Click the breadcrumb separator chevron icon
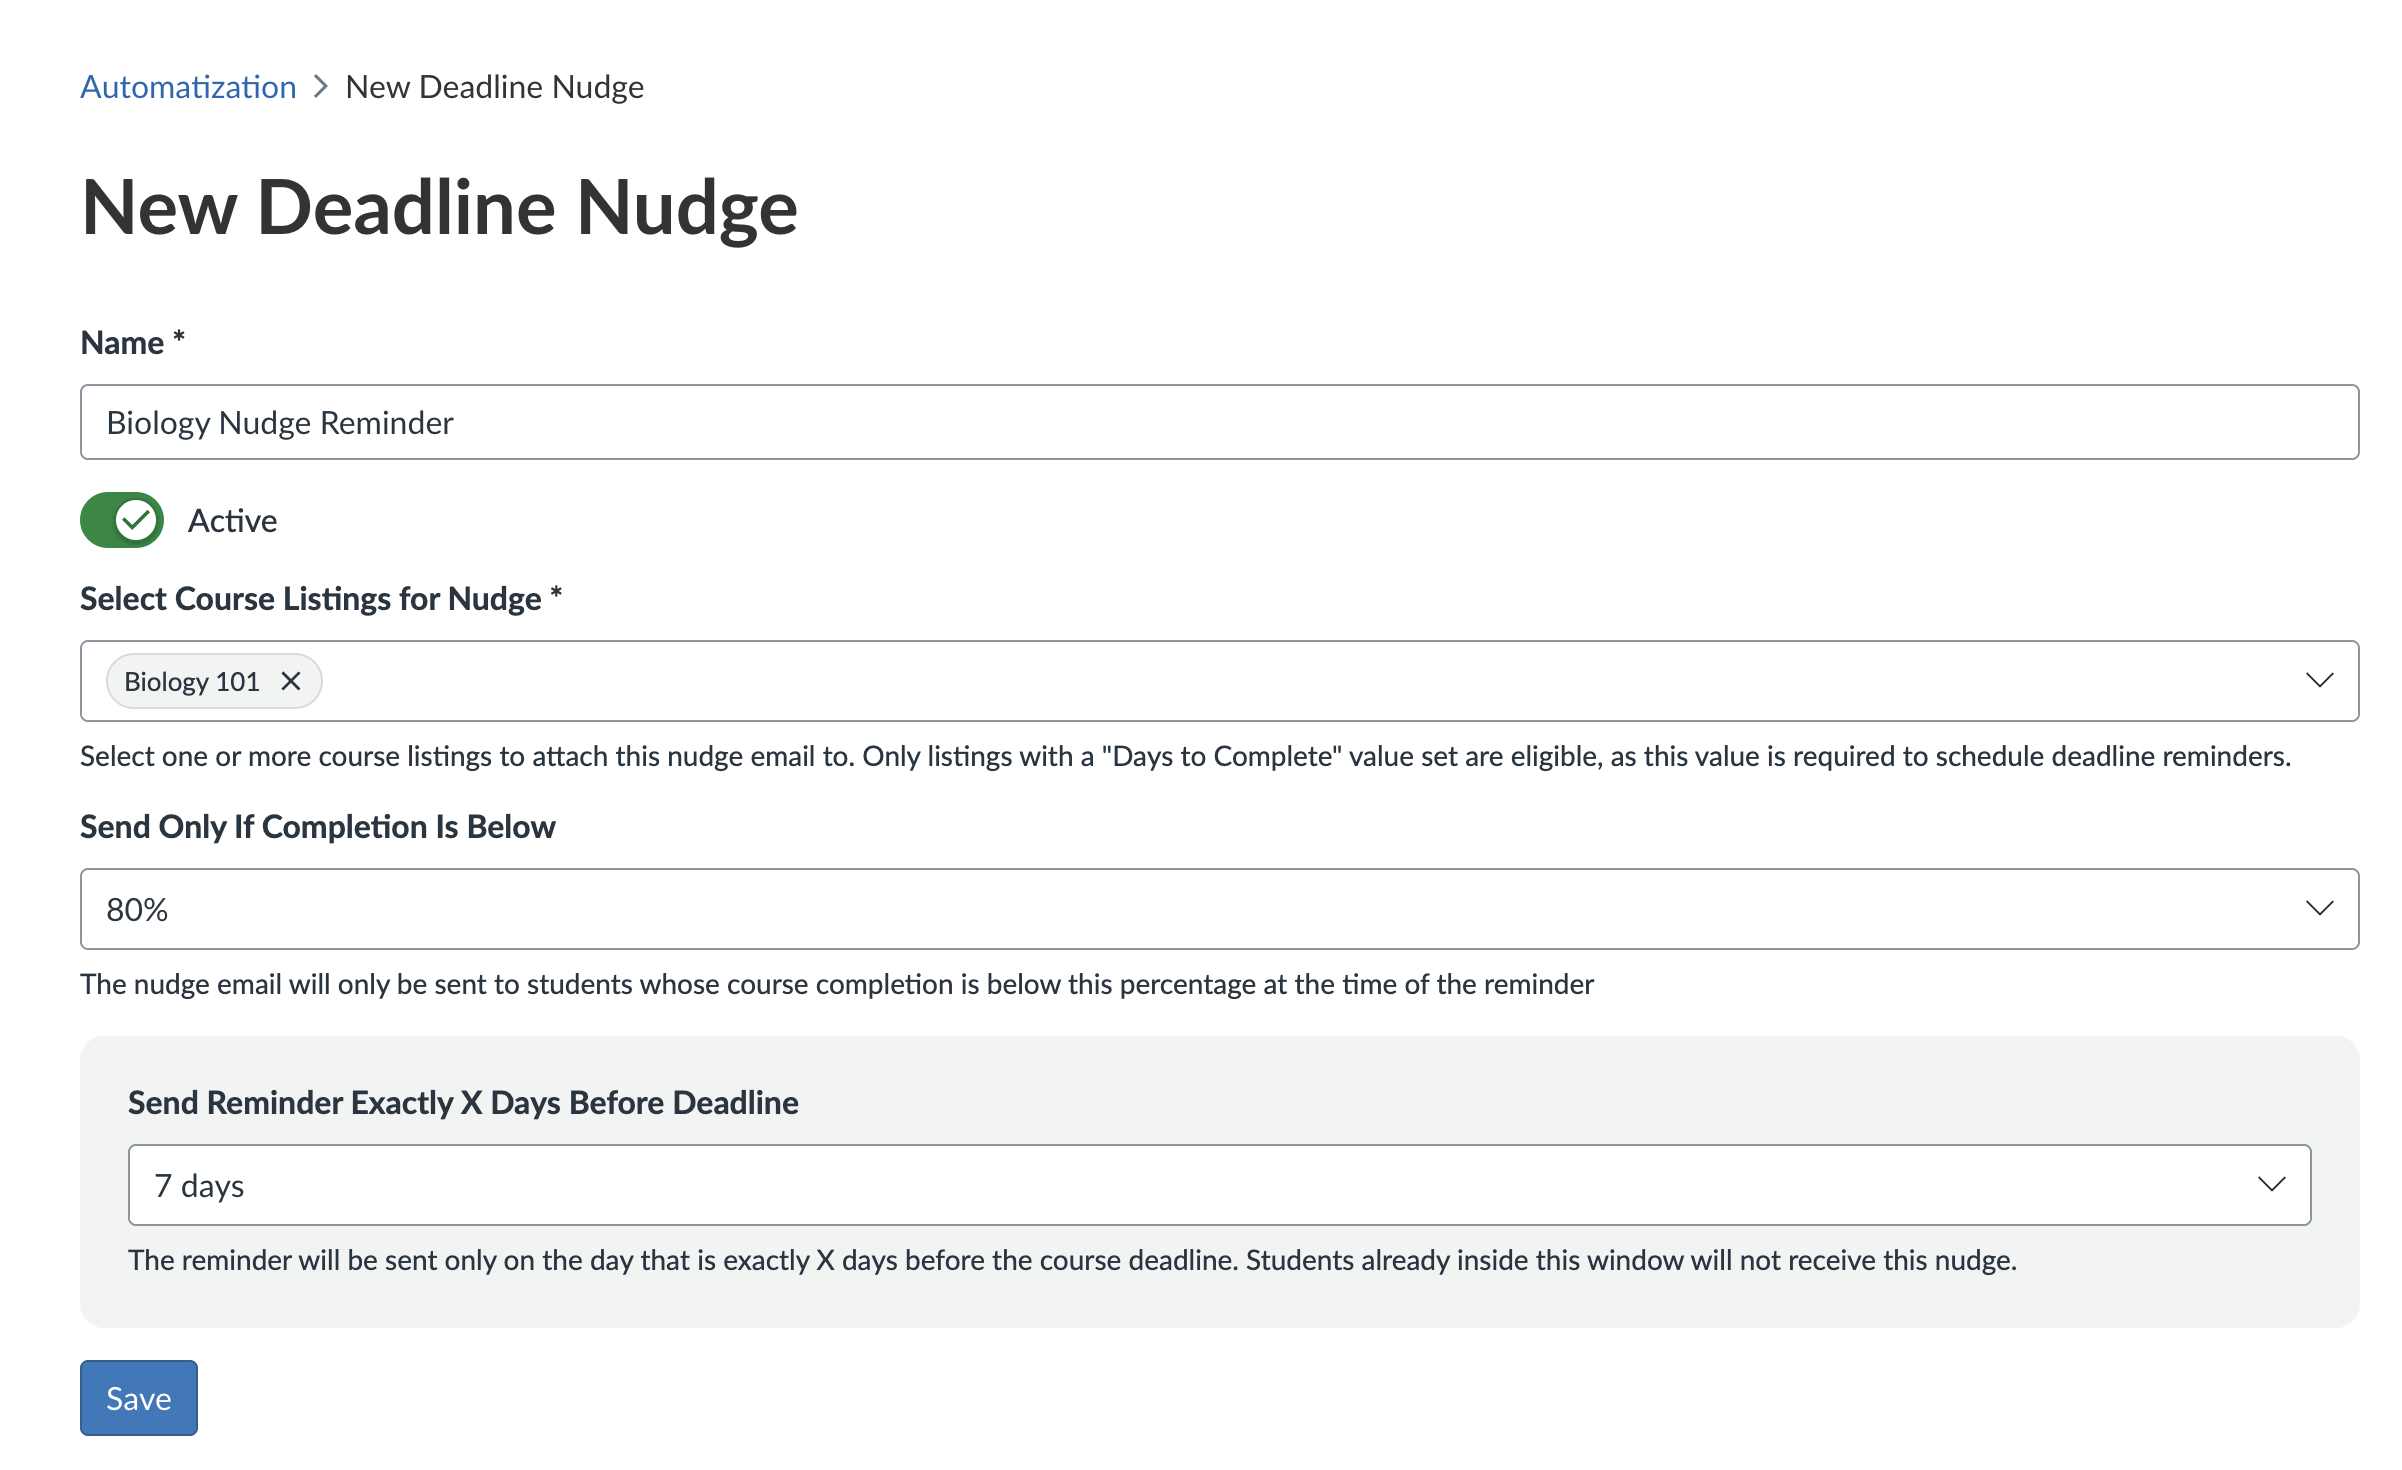Screen dimensions: 2402x1470 321,87
